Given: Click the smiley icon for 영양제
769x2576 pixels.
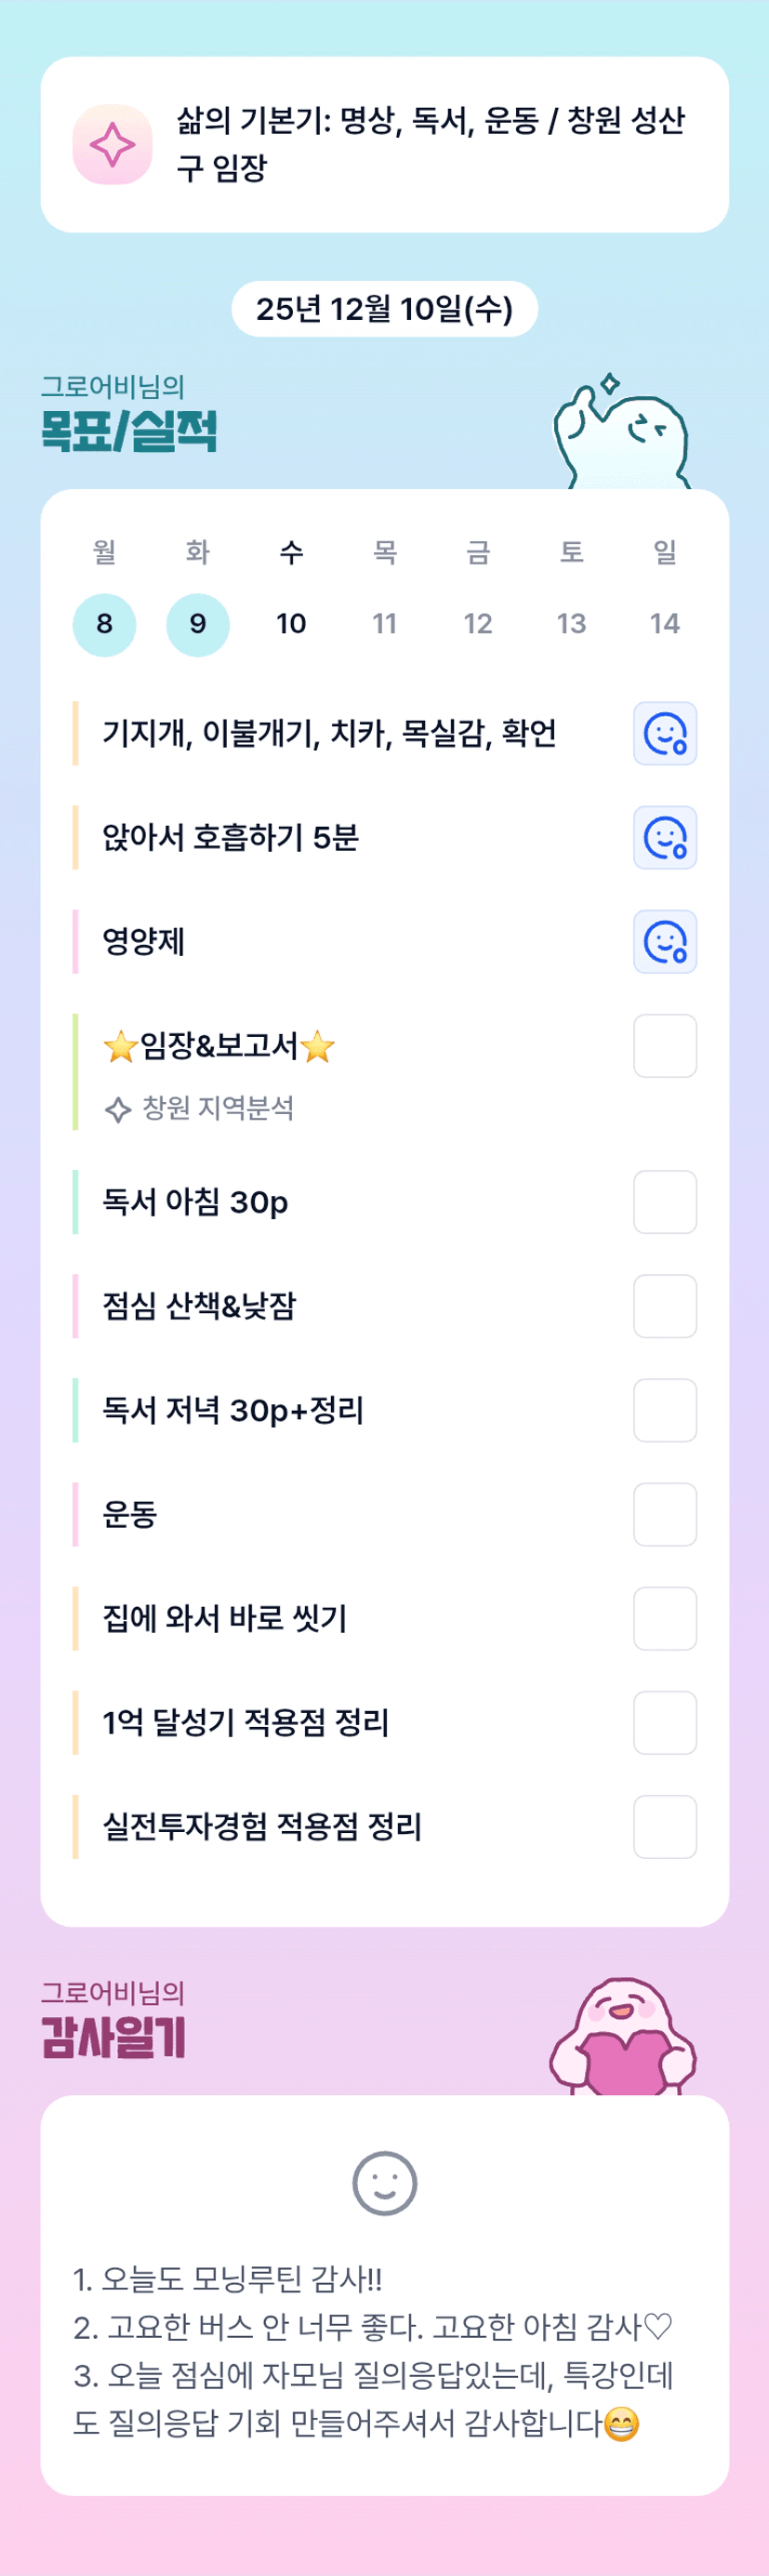Looking at the screenshot, I should pyautogui.click(x=665, y=942).
